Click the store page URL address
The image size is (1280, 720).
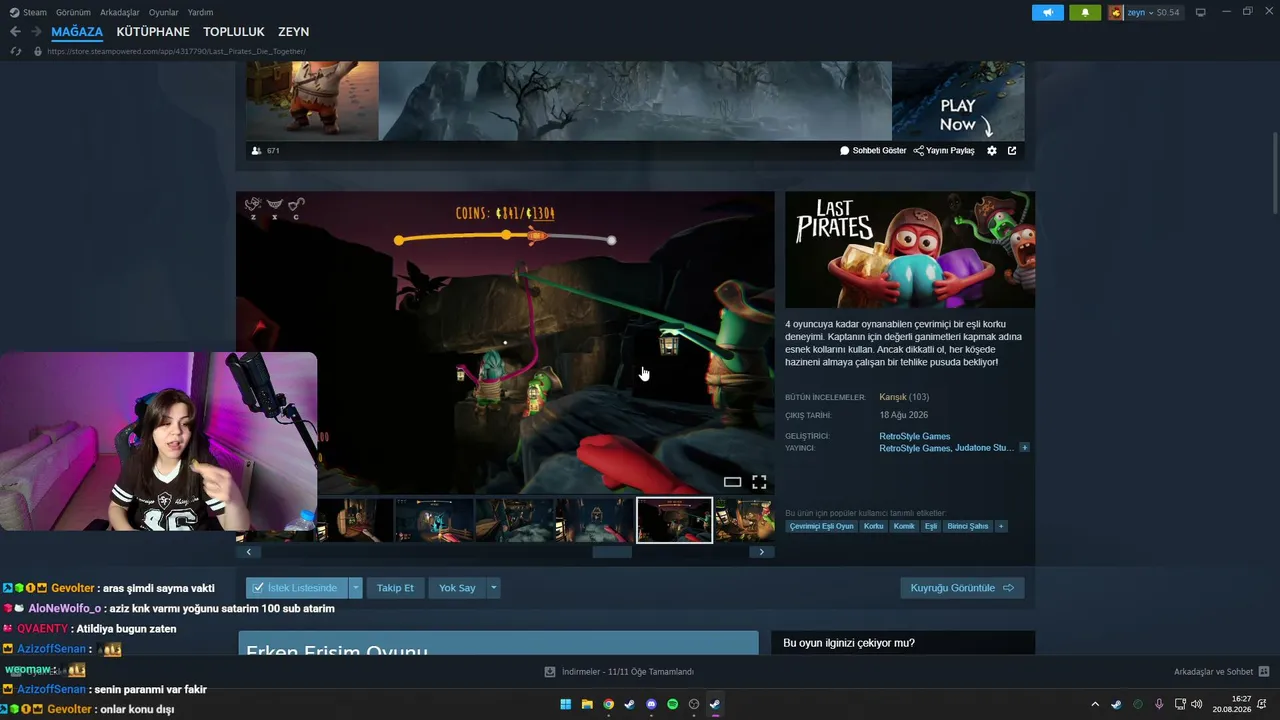(x=176, y=51)
